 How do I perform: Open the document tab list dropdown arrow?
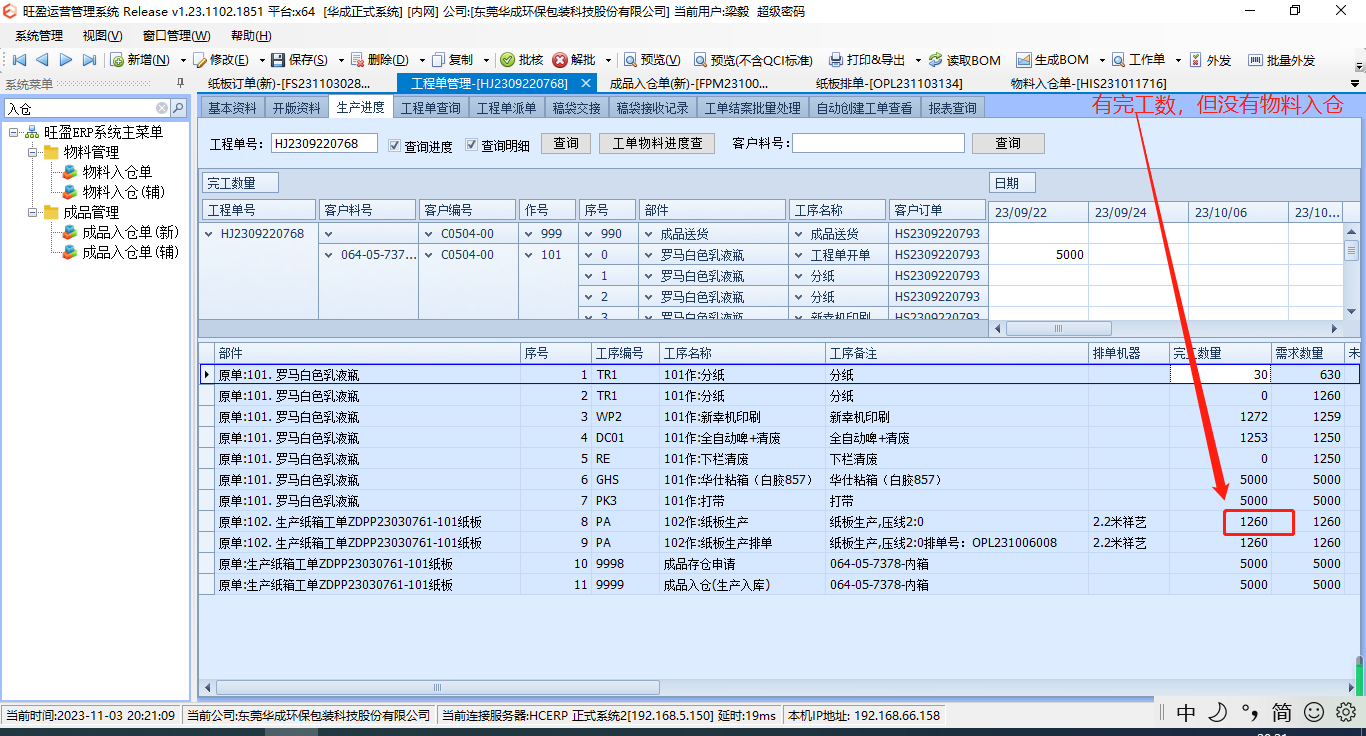click(x=1355, y=84)
